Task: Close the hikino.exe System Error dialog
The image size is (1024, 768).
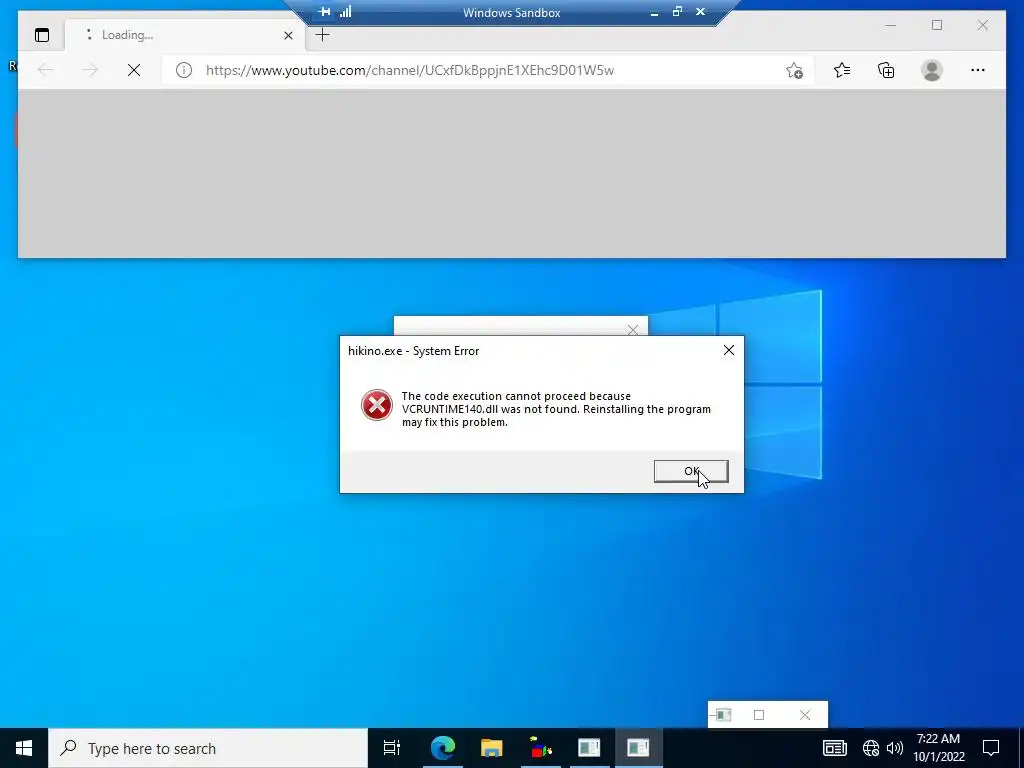Action: pos(729,351)
